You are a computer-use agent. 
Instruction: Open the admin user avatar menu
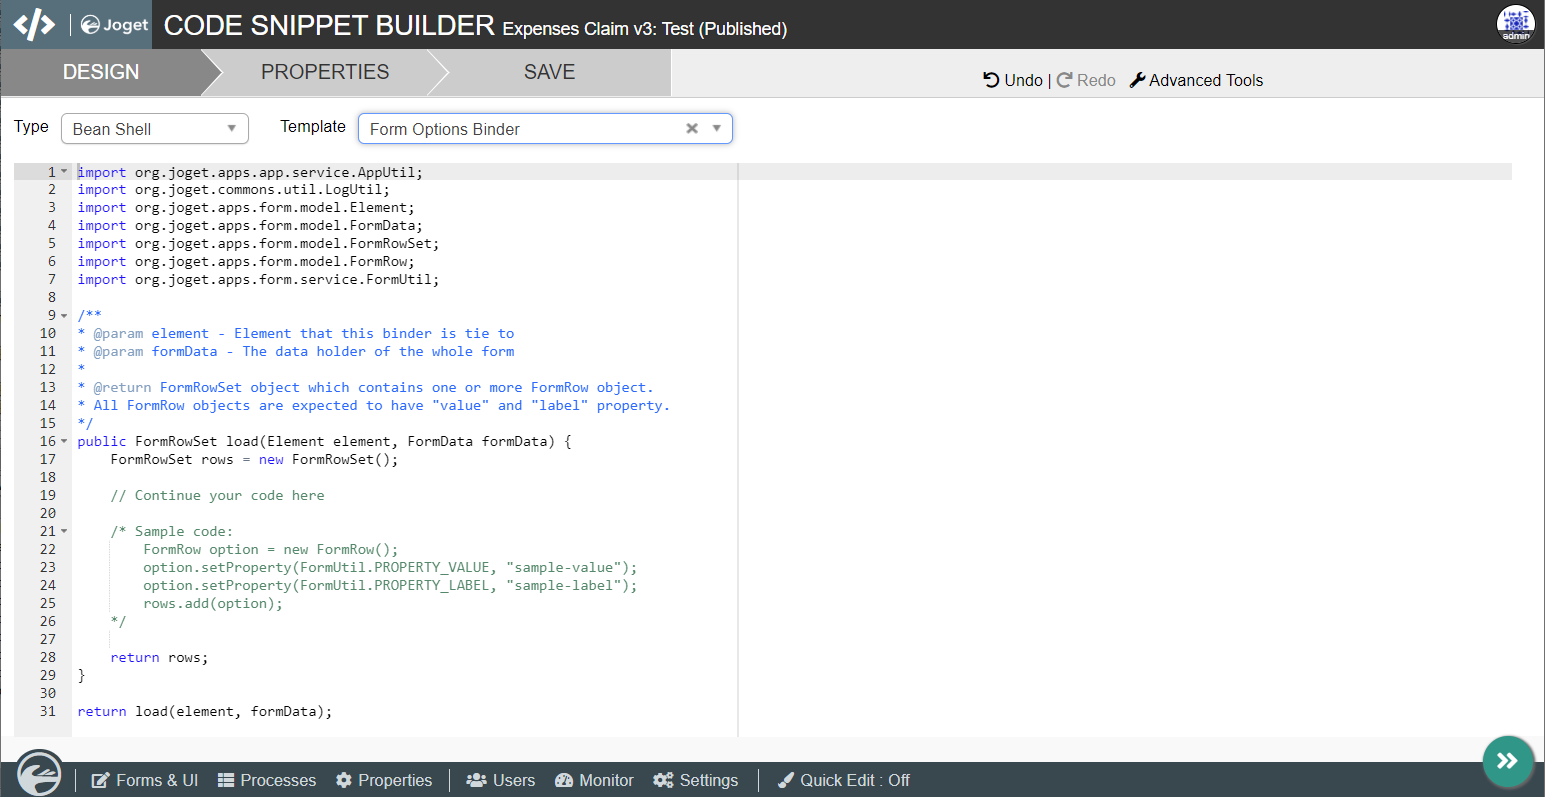pyautogui.click(x=1515, y=24)
